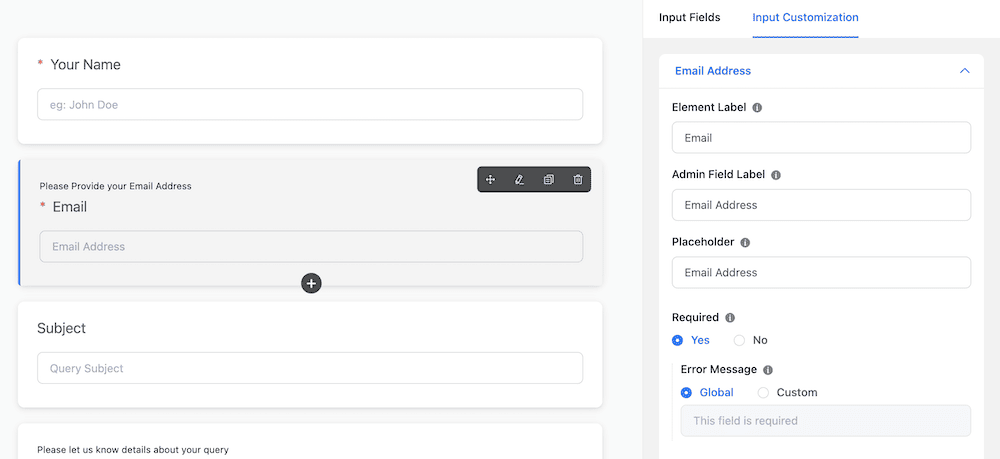Image resolution: width=1000 pixels, height=459 pixels.
Task: Click info icon next to Admin Field Label
Action: (776, 175)
